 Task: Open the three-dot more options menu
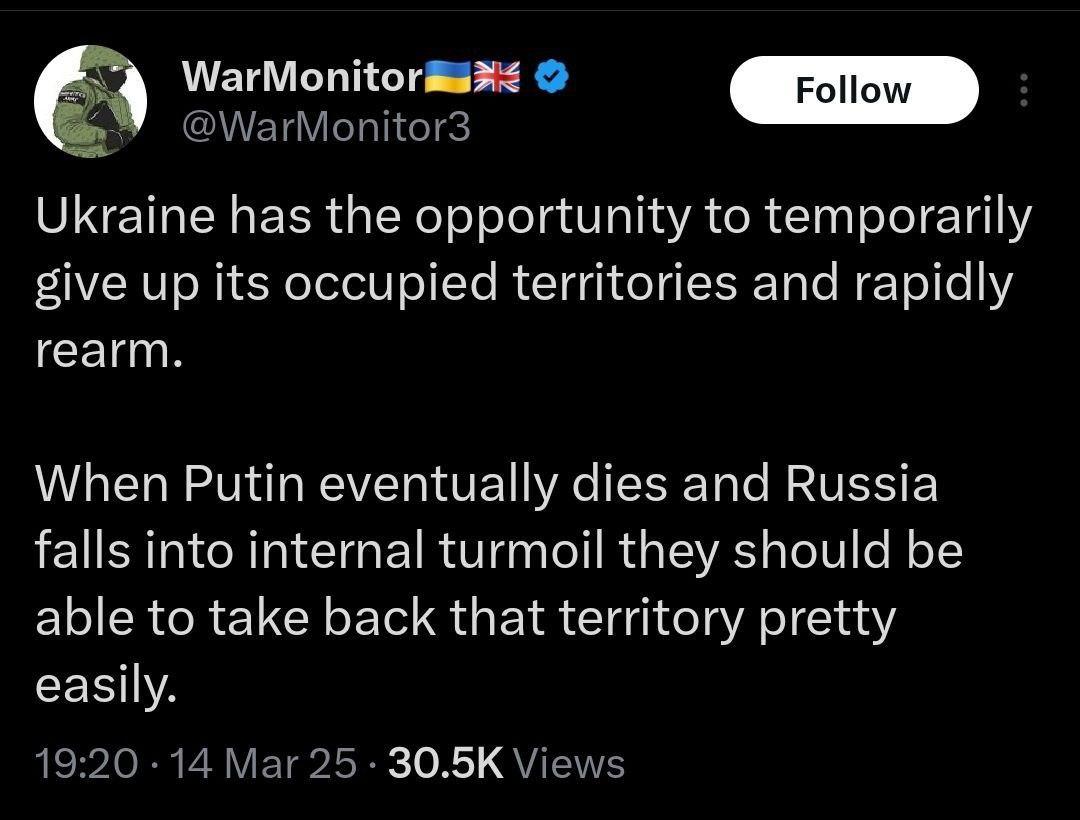(1024, 90)
